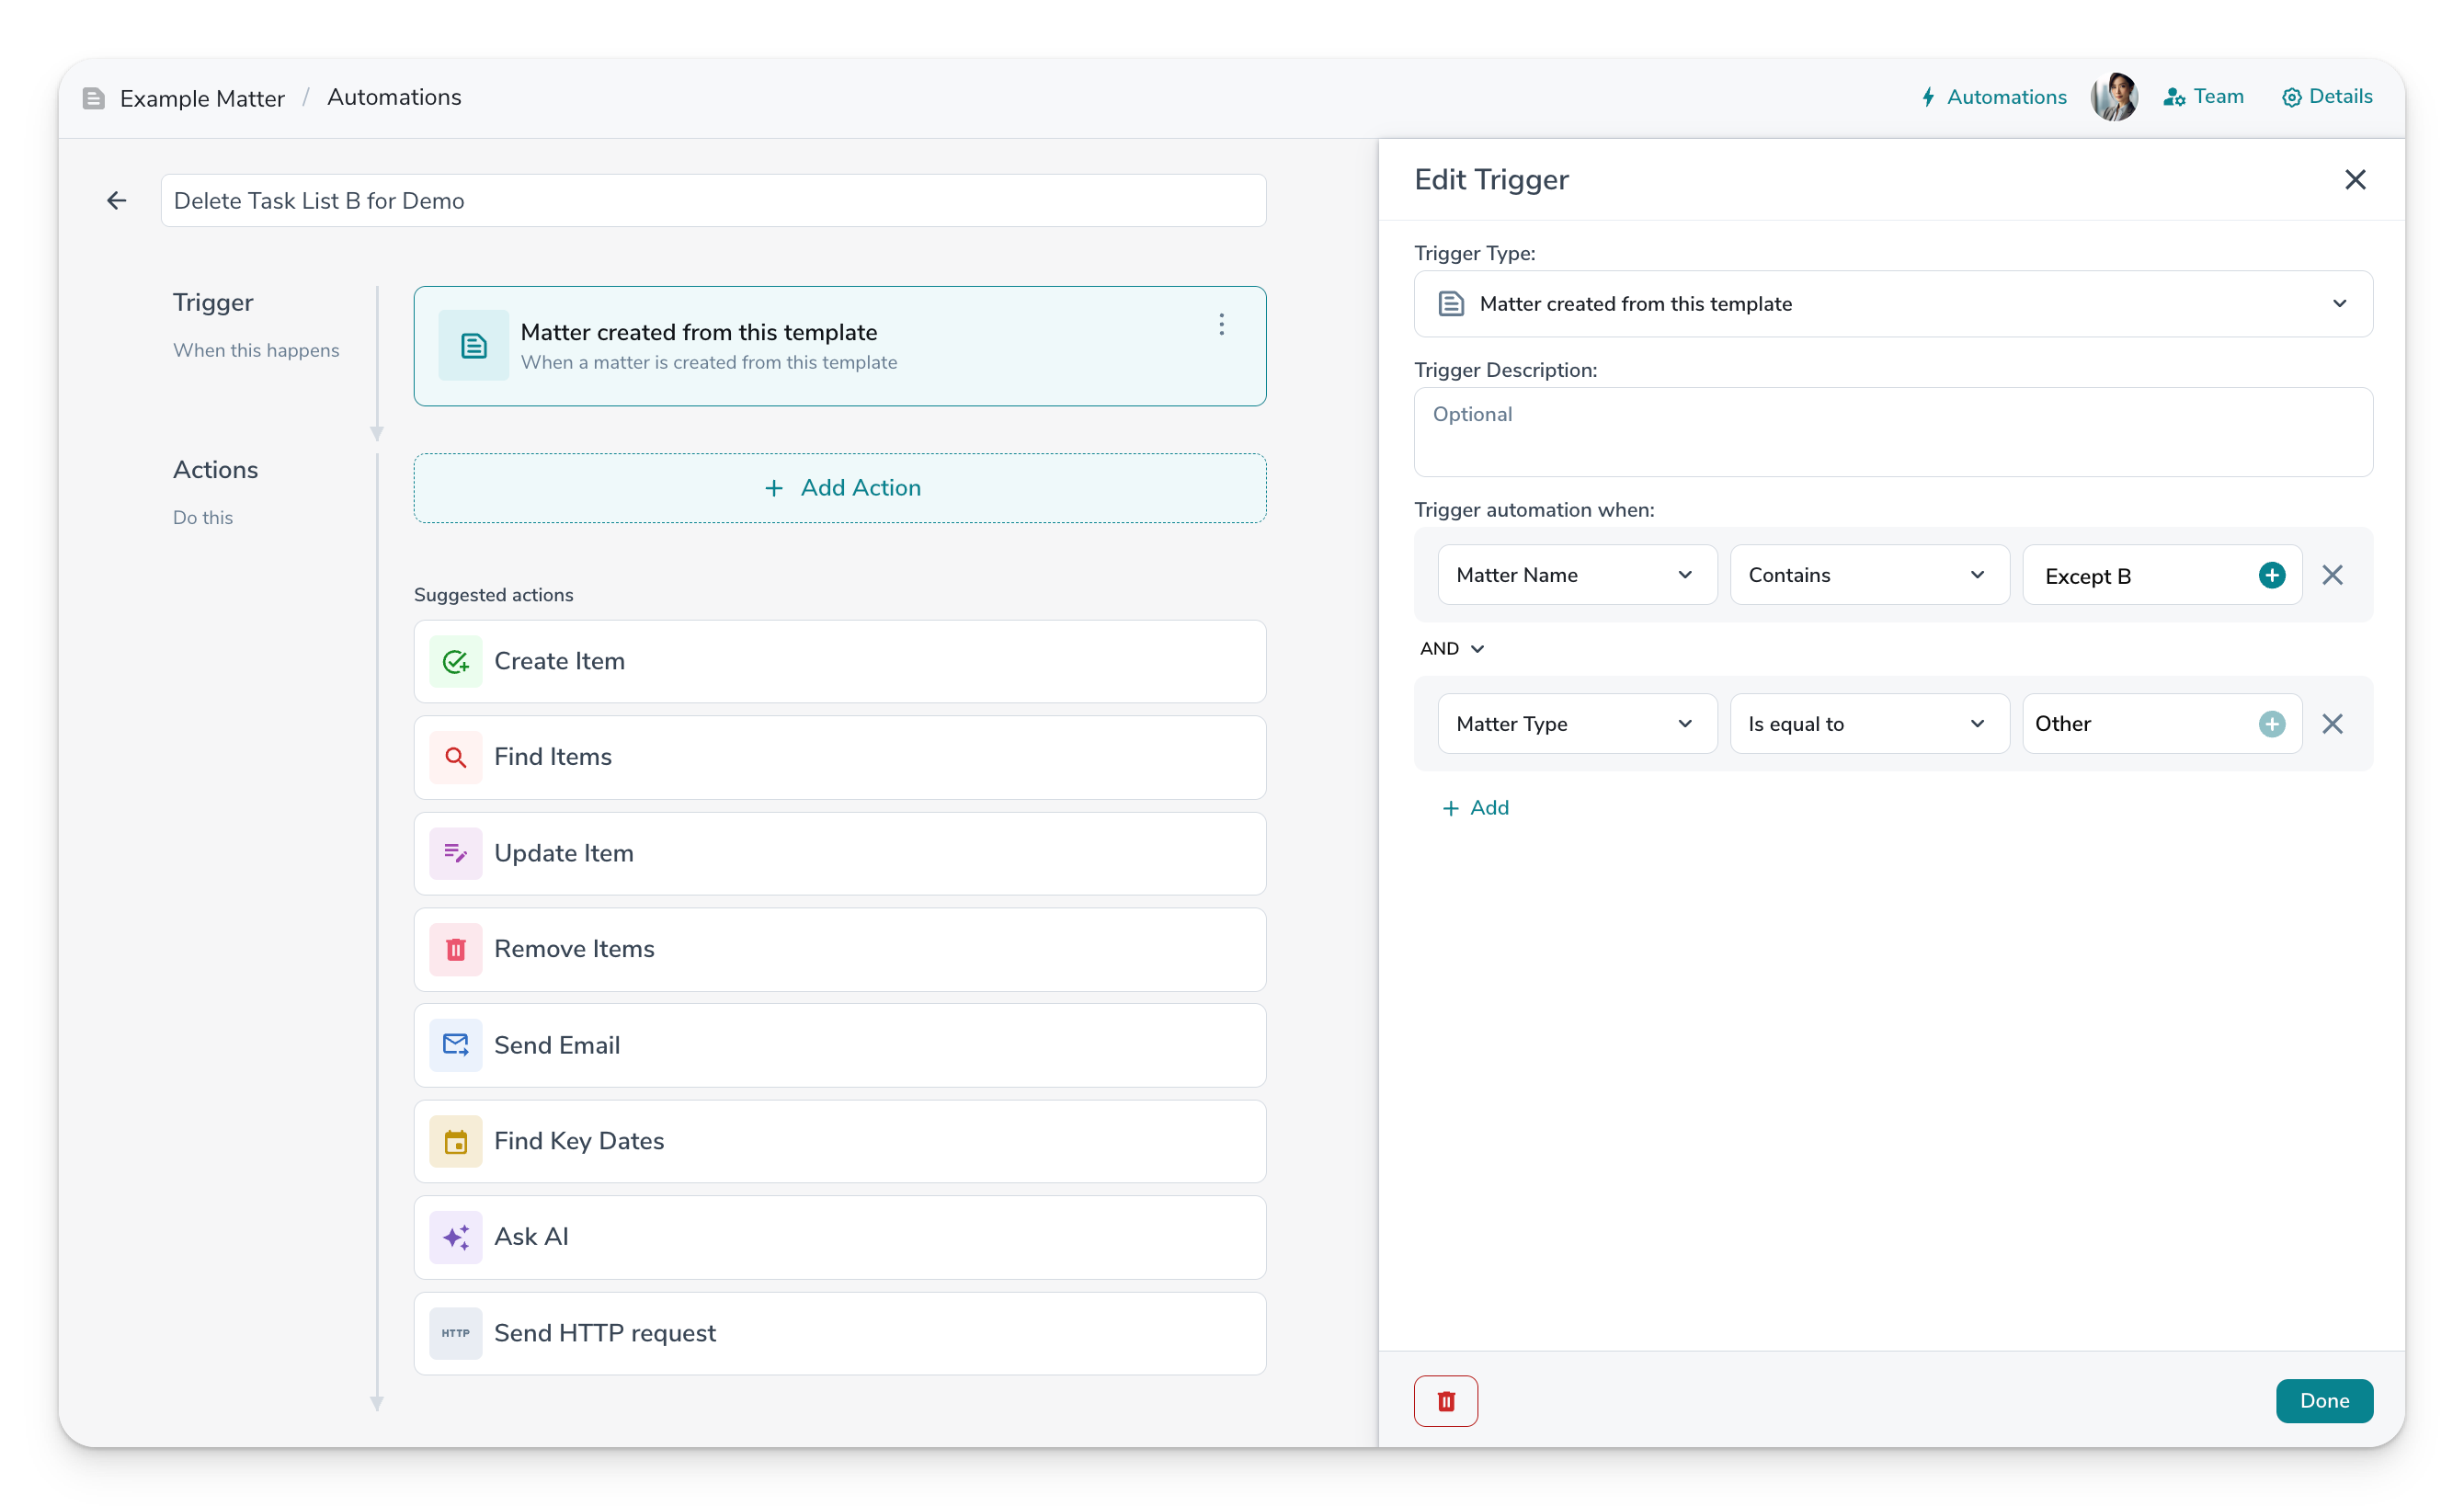Open the Matter Name field dropdown
This screenshot has width=2464, height=1506.
pos(1576,575)
